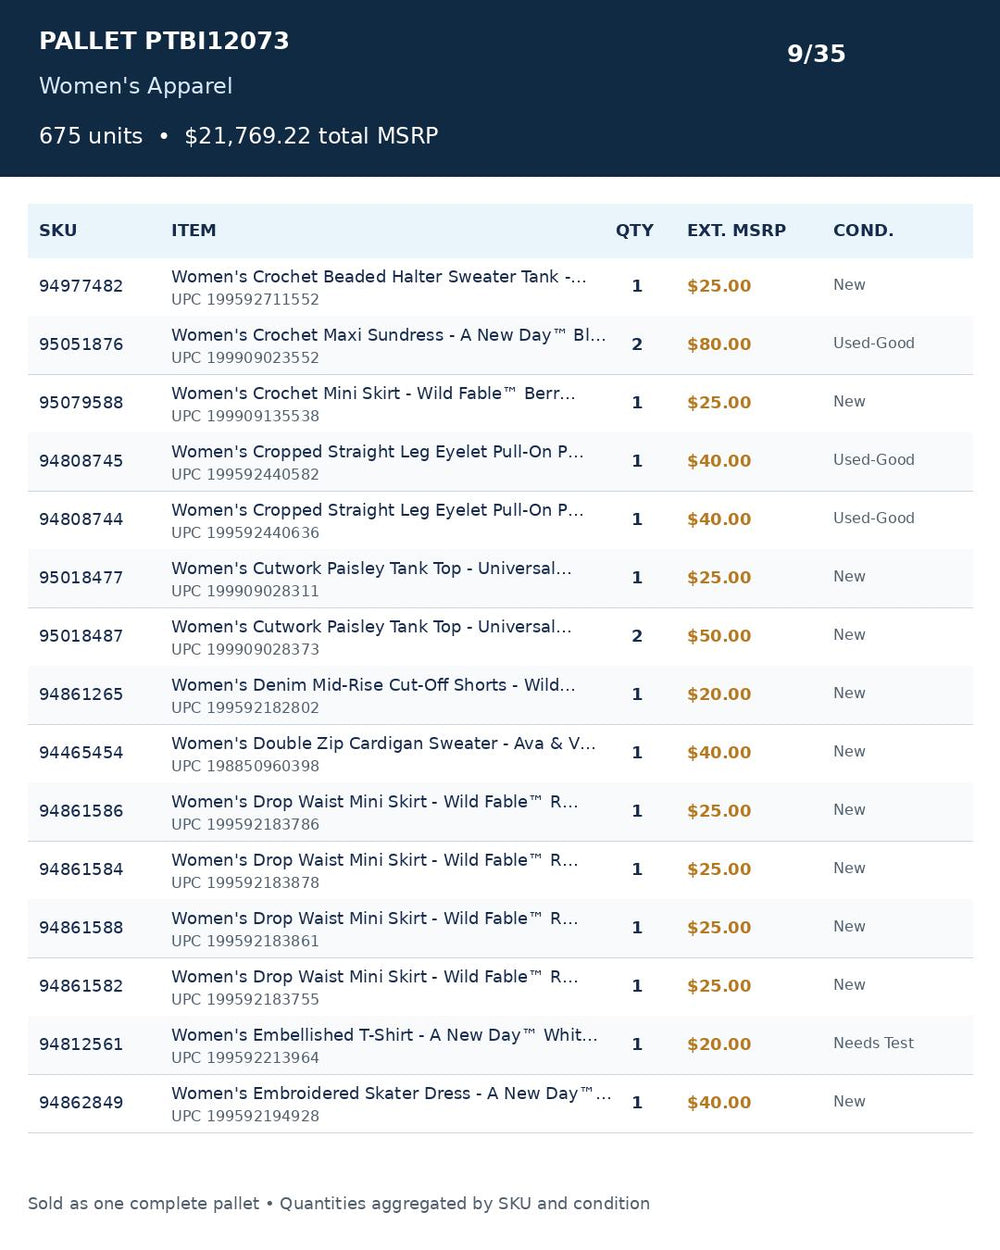Image resolution: width=1000 pixels, height=1250 pixels.
Task: Click the EXT. MSRP column header
Action: [x=736, y=230]
